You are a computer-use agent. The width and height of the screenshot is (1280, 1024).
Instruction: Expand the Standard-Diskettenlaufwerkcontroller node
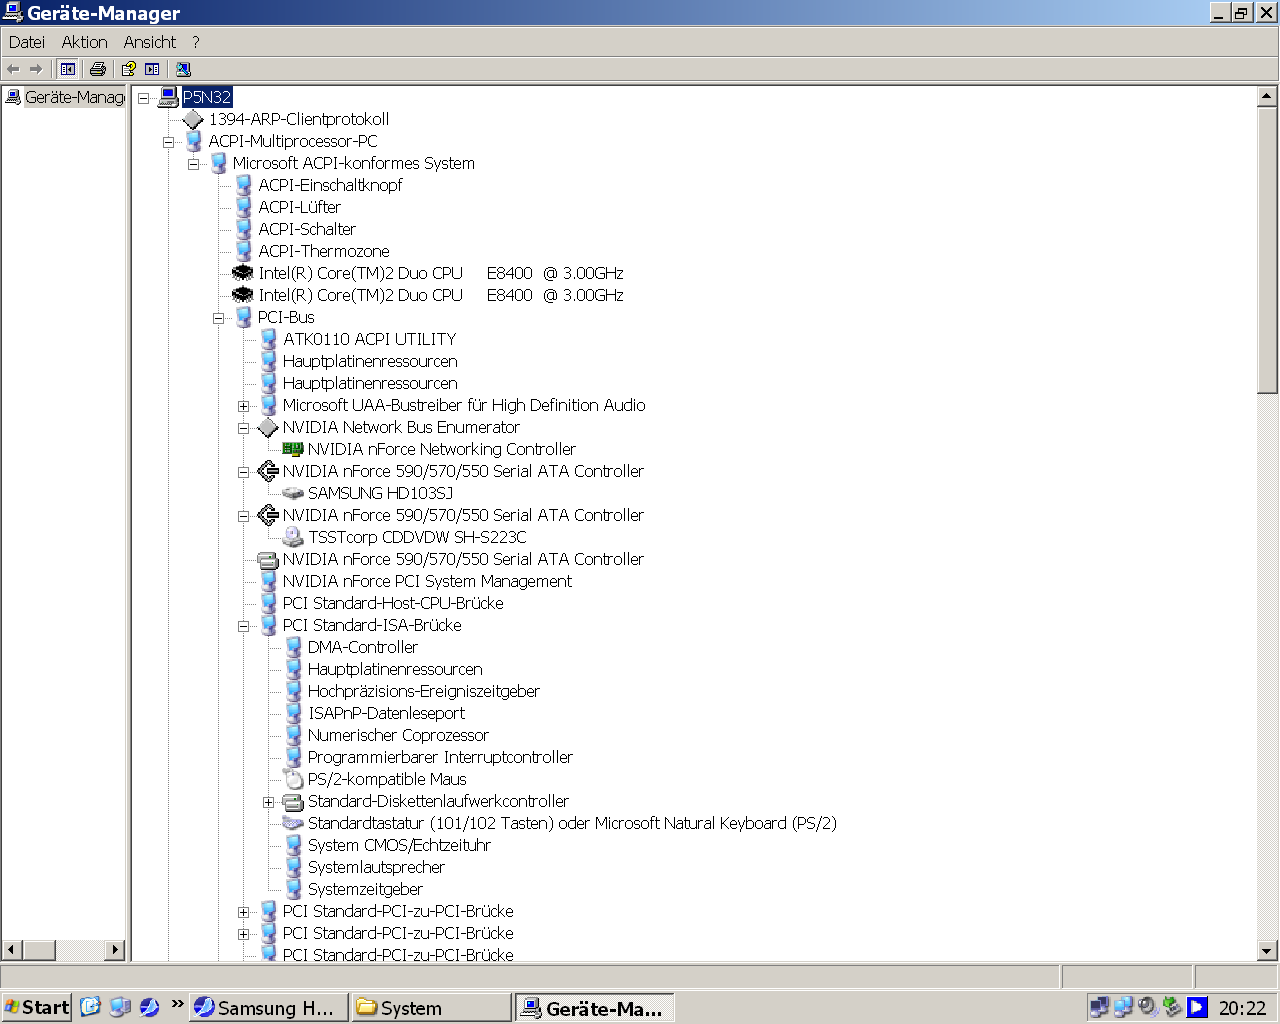click(x=267, y=801)
